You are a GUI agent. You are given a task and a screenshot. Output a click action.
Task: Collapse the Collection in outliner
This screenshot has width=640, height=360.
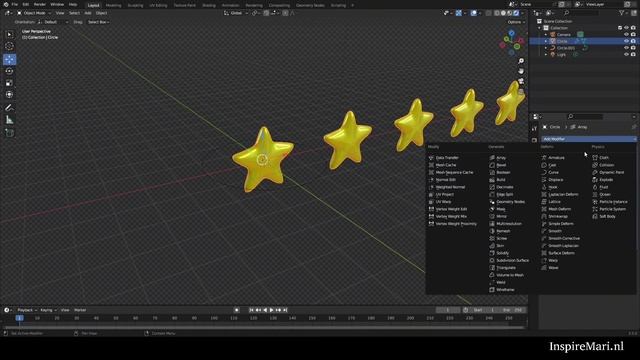[x=540, y=28]
